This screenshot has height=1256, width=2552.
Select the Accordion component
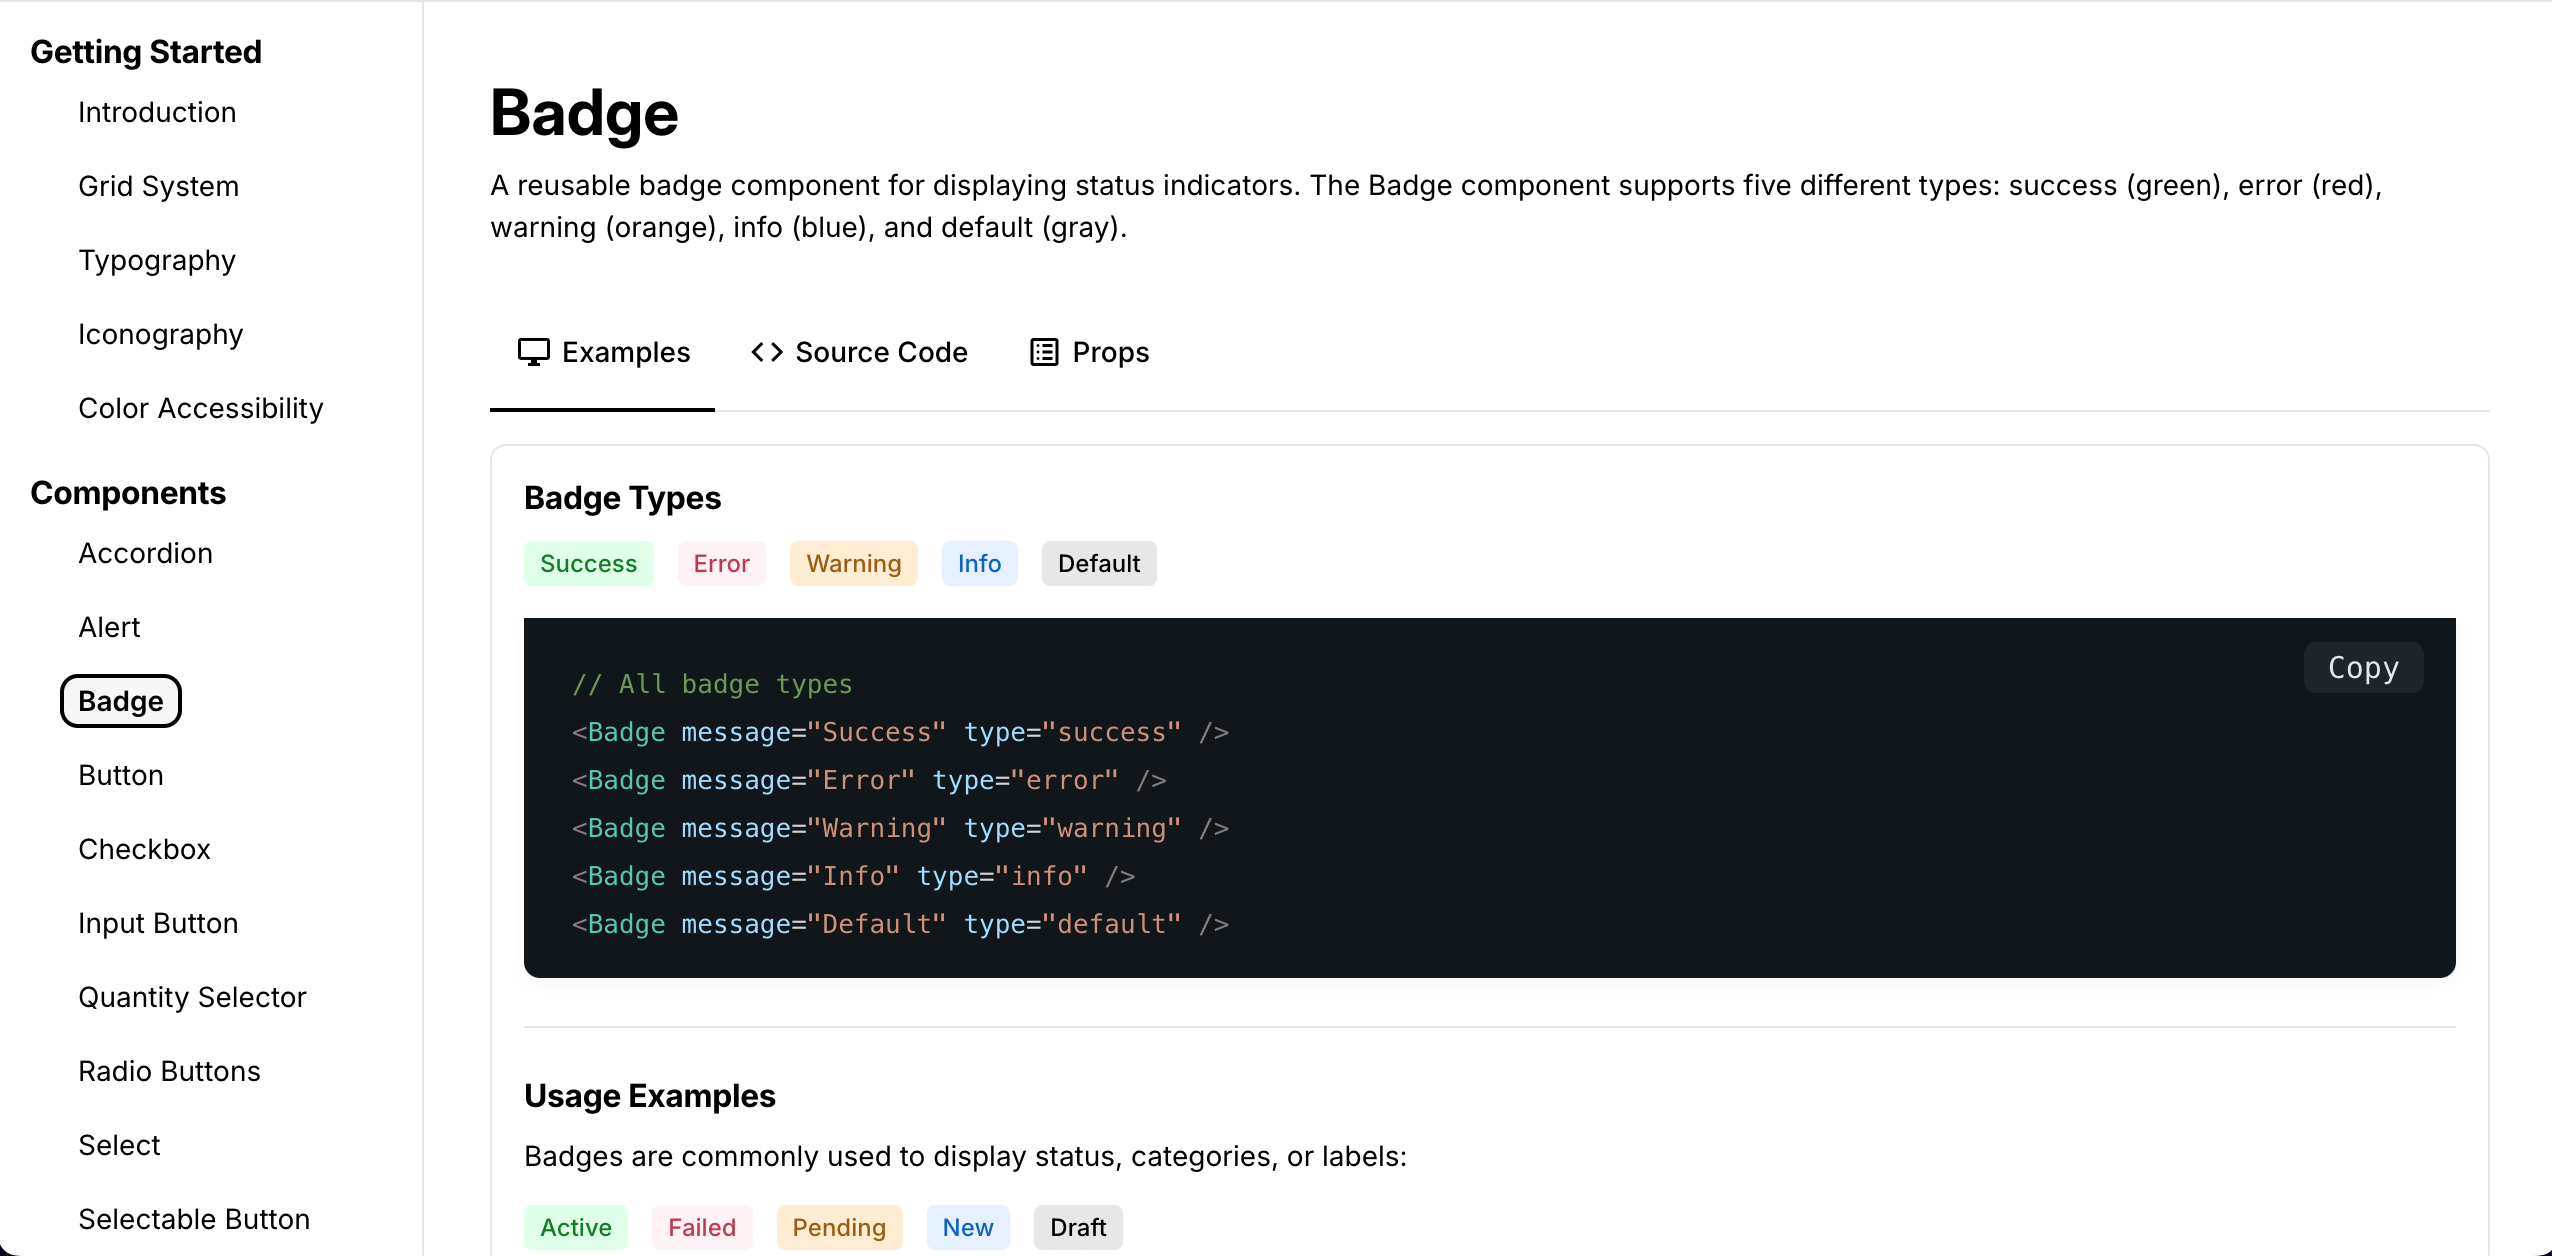point(145,553)
